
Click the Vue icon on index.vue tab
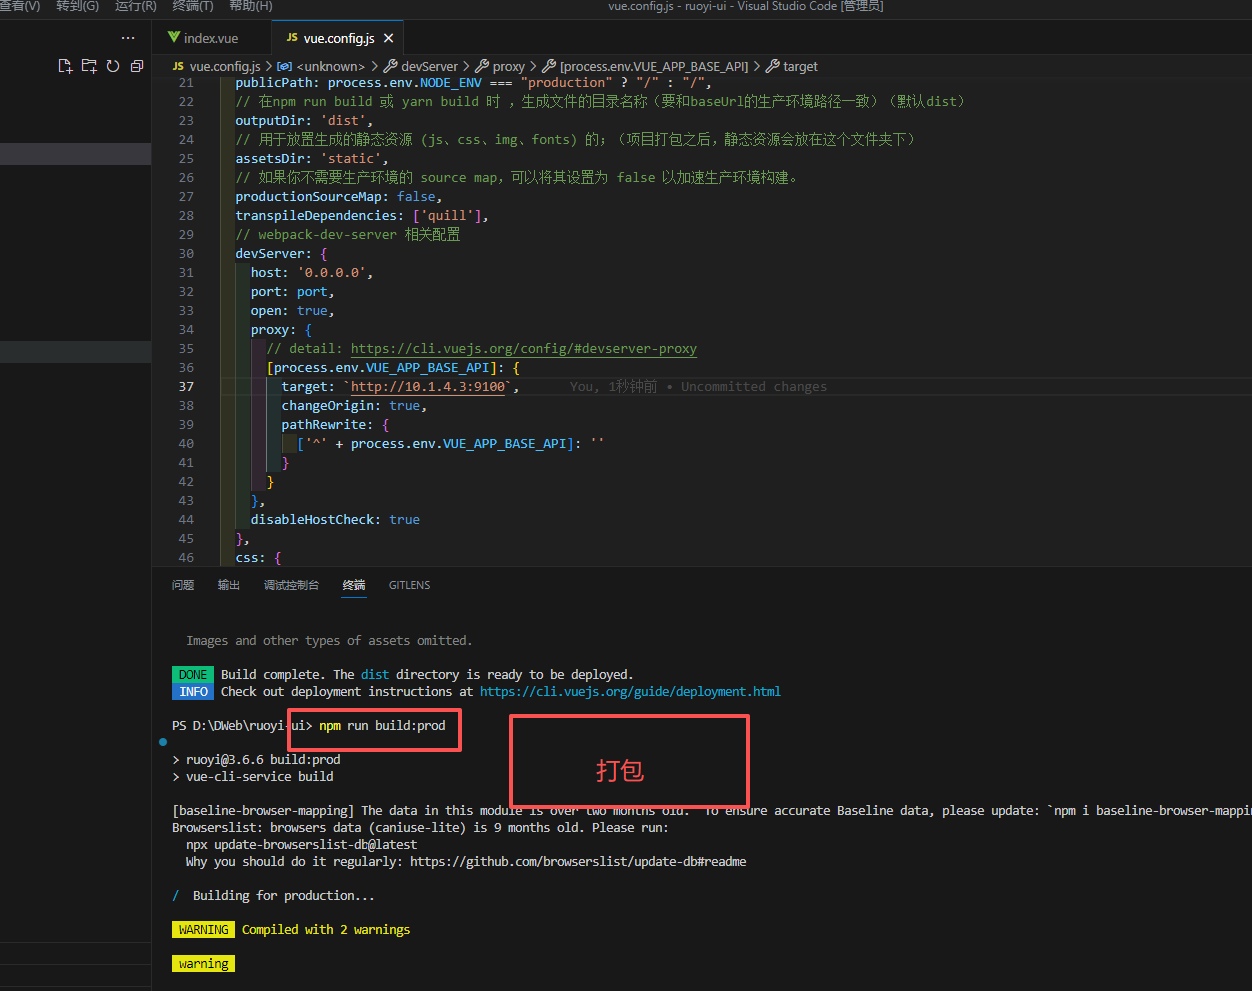coord(174,38)
